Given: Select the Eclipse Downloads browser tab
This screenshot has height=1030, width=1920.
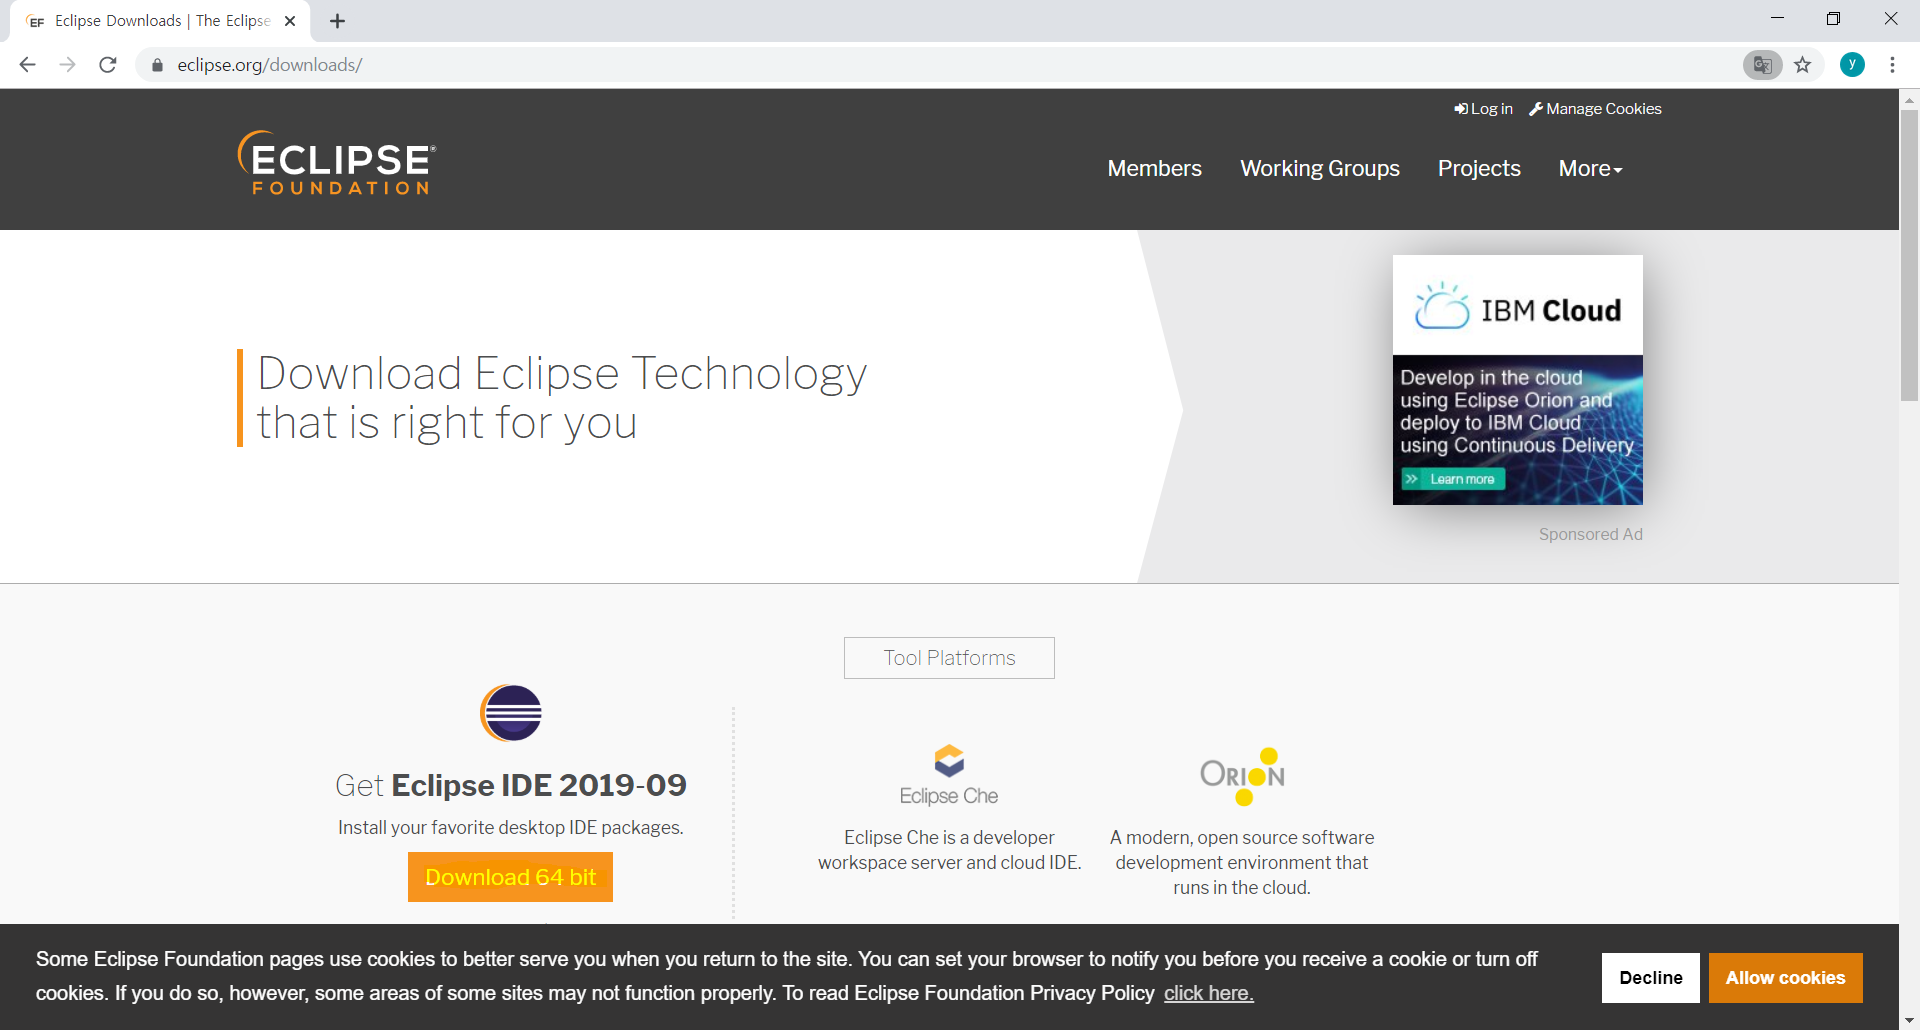Looking at the screenshot, I should coord(160,21).
